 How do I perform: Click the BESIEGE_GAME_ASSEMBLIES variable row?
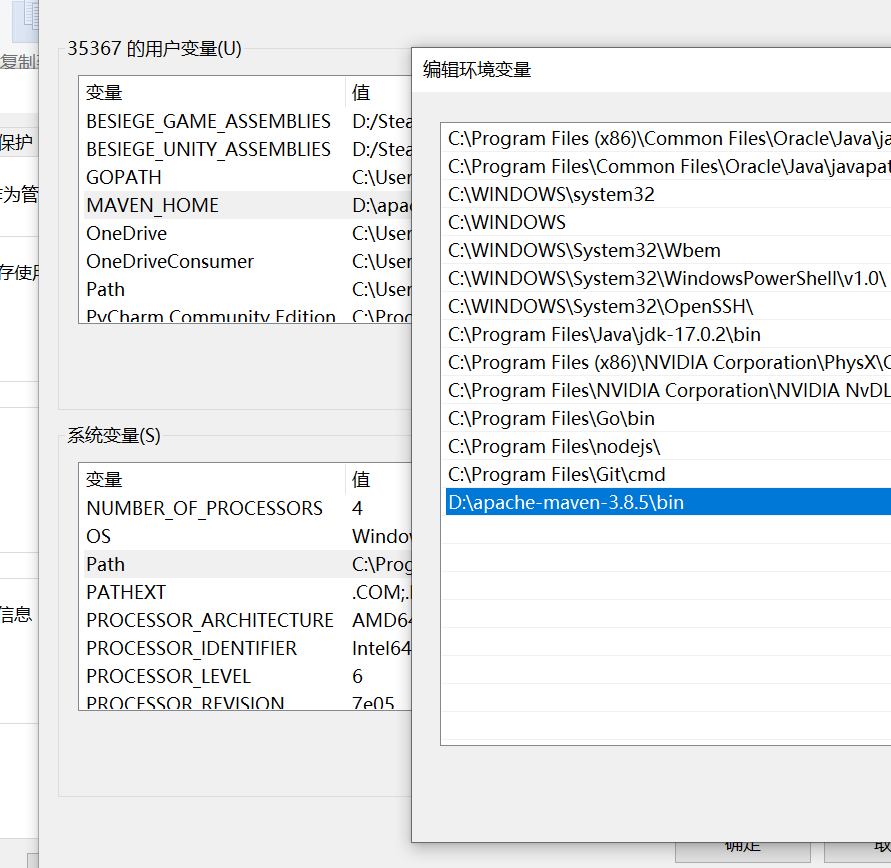[x=208, y=121]
